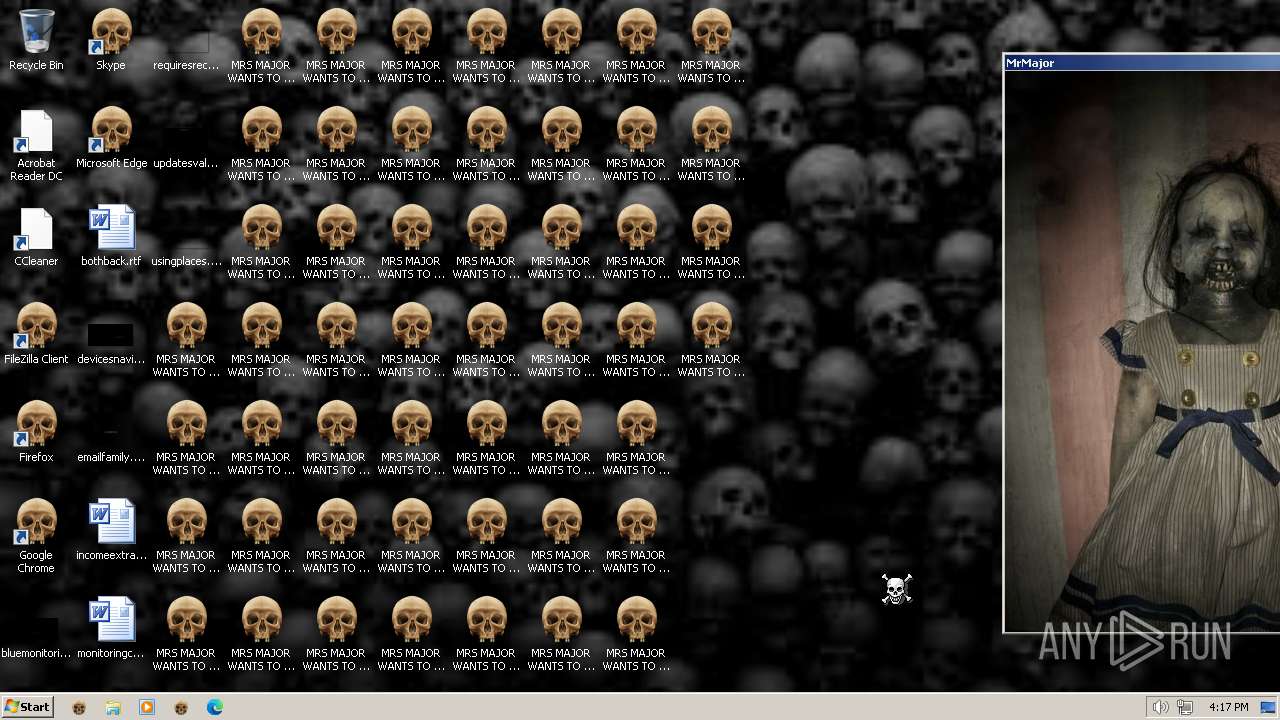The image size is (1280, 720).
Task: Launch Windows Media Player from the taskbar
Action: [x=147, y=707]
